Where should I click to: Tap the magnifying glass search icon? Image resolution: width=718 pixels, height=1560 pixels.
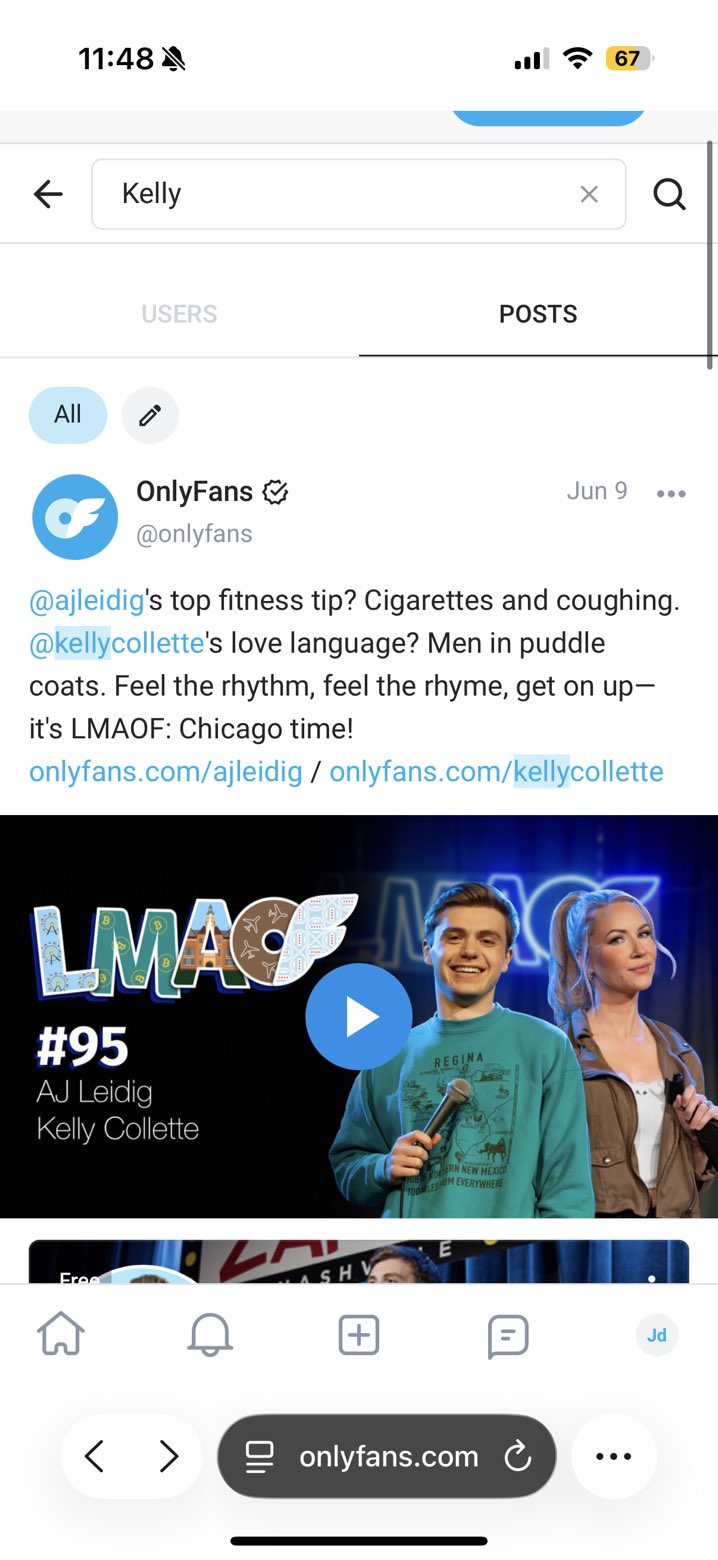click(x=669, y=194)
